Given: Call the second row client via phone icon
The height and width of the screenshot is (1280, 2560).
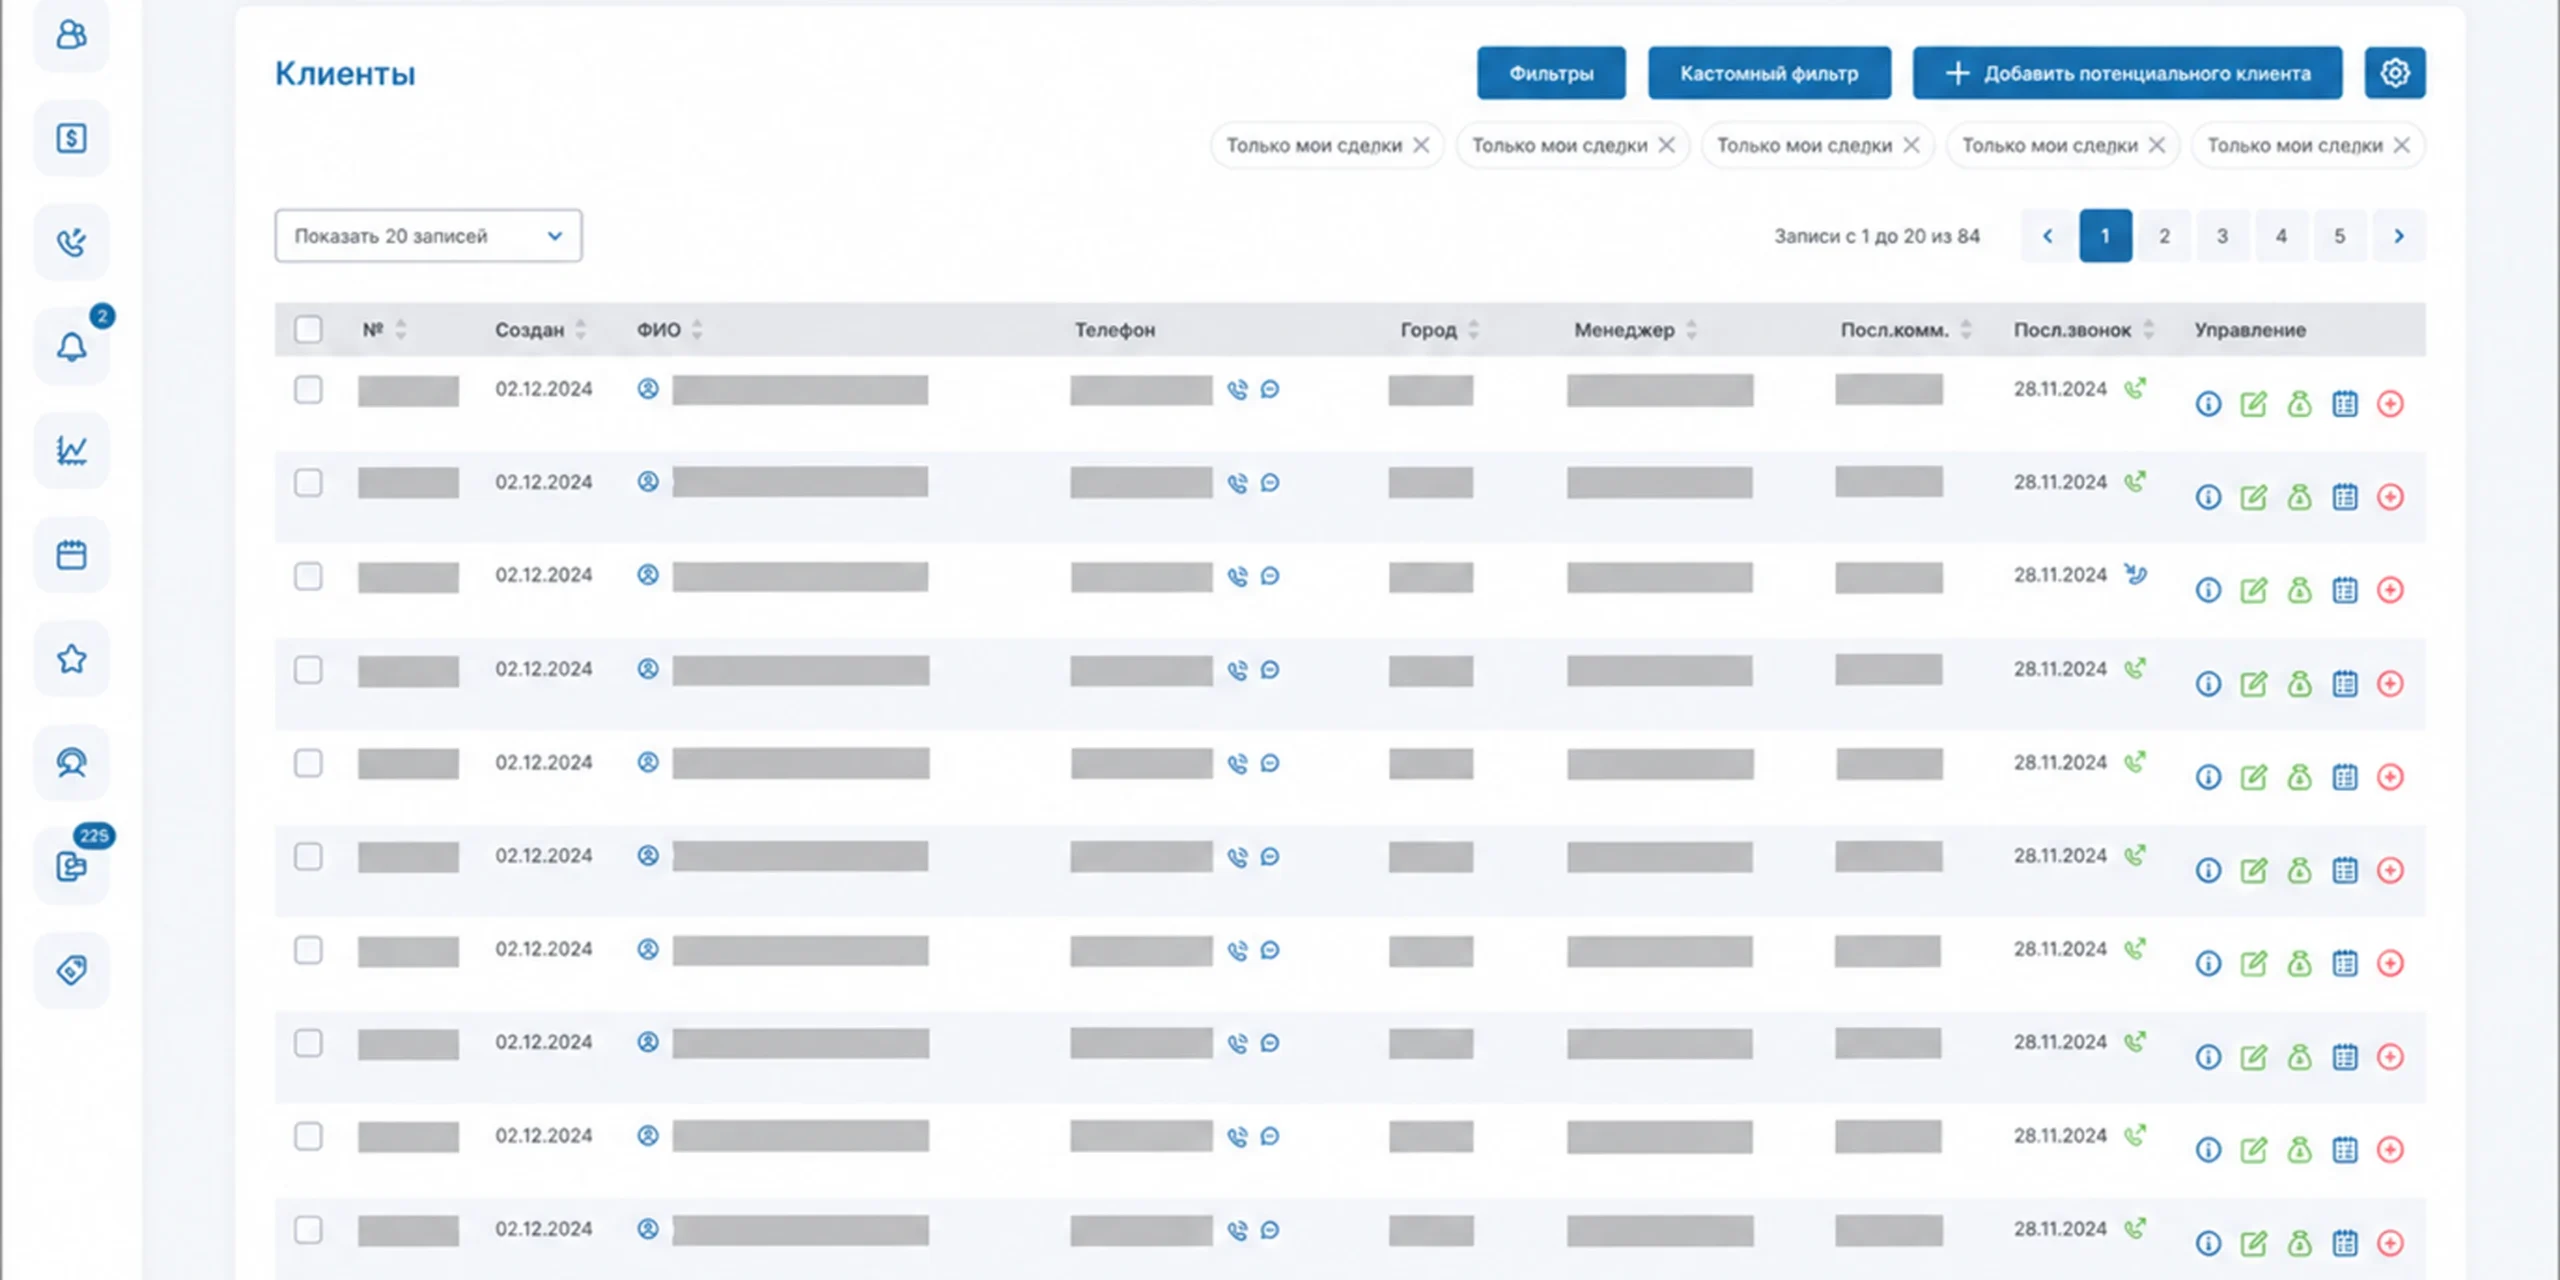Looking at the screenshot, I should (x=1238, y=483).
